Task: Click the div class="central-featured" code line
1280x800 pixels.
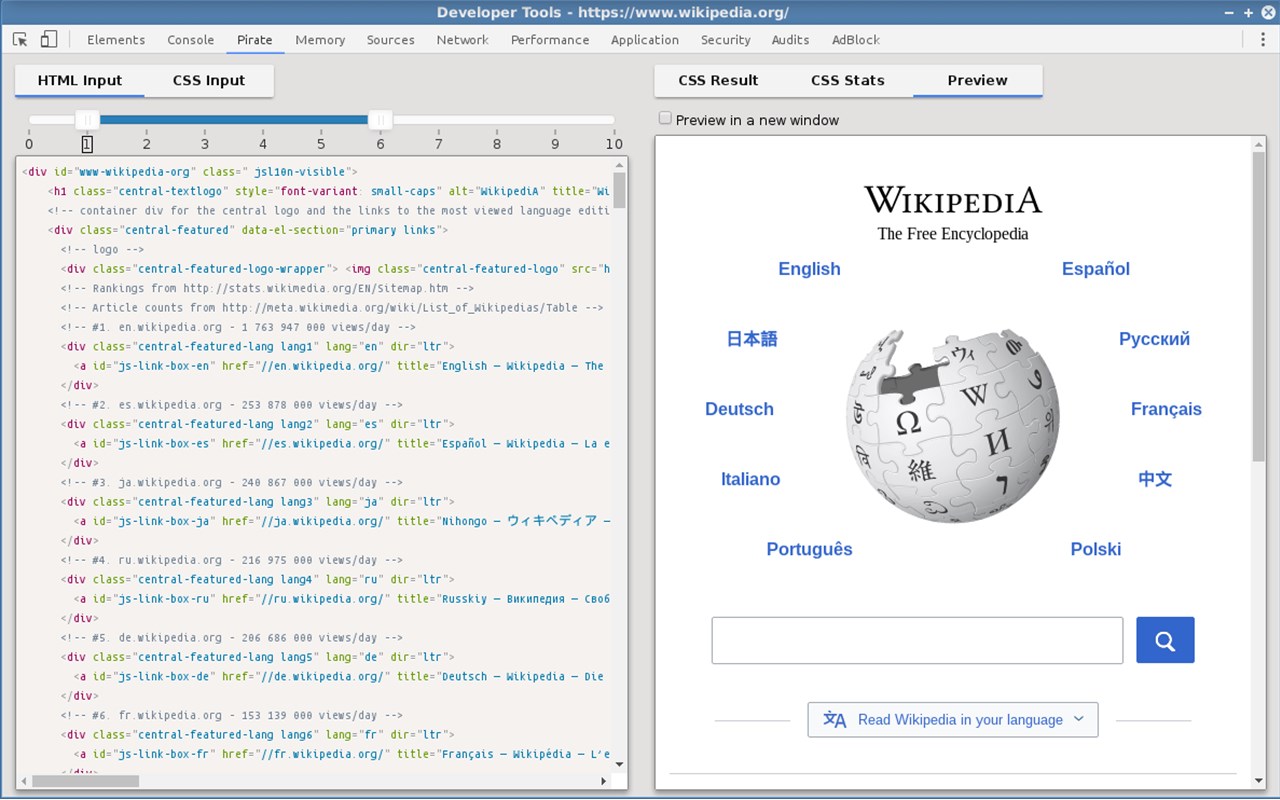Action: (251, 230)
